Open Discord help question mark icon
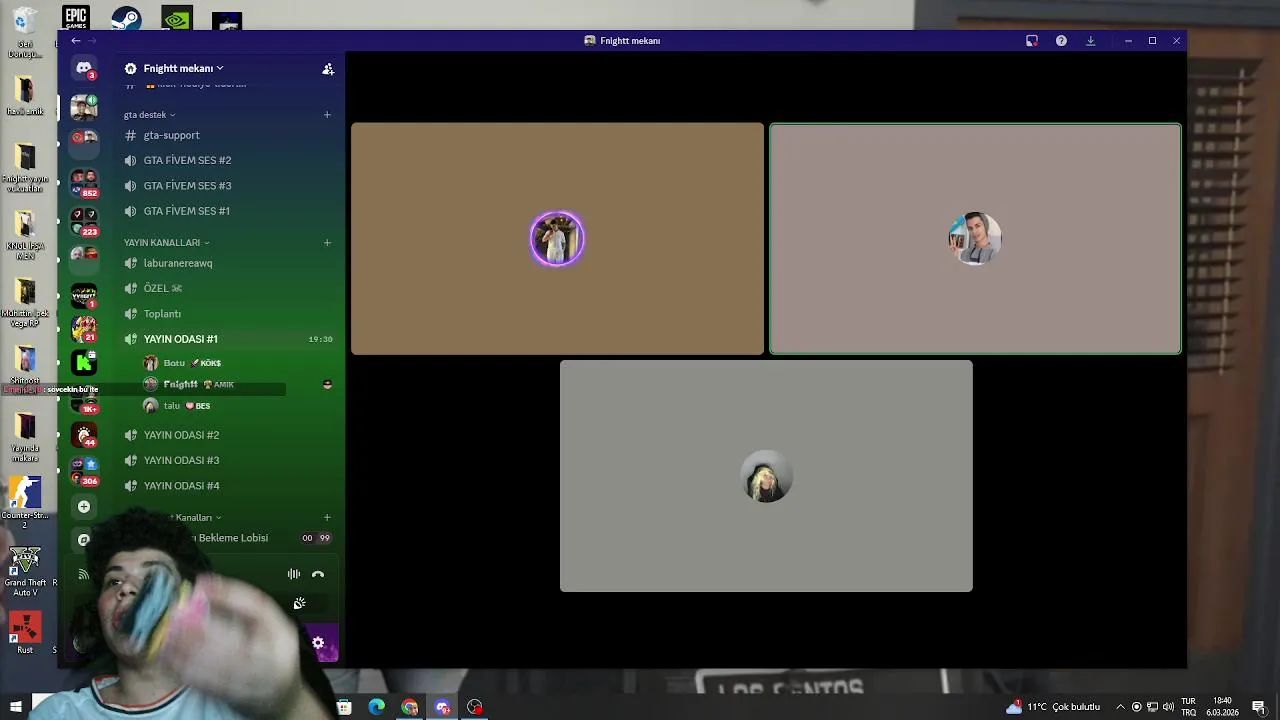Image resolution: width=1280 pixels, height=720 pixels. [1061, 41]
